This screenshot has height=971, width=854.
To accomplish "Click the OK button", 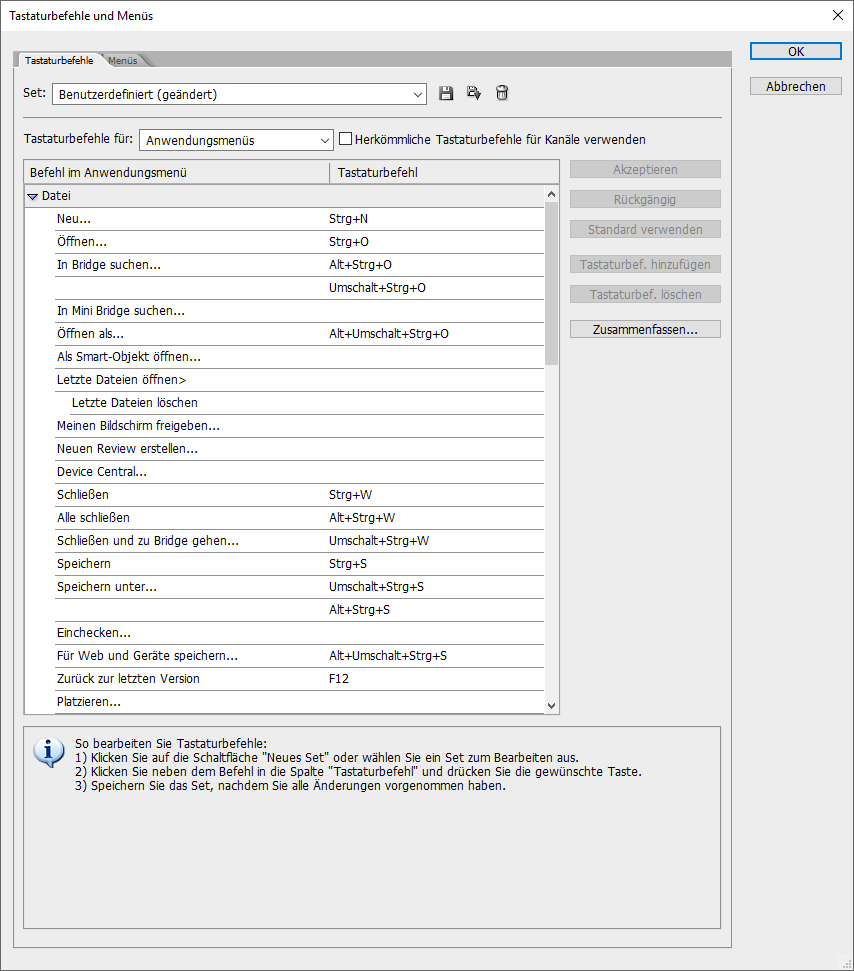I will 796,52.
